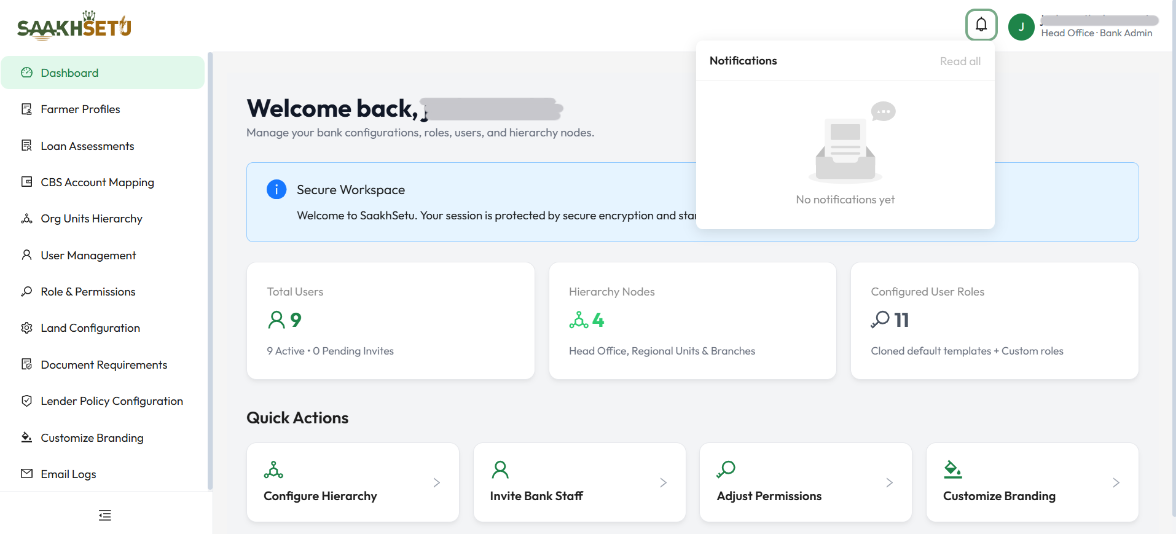Click the Quick Actions heading
The image size is (1176, 534).
tap(298, 418)
